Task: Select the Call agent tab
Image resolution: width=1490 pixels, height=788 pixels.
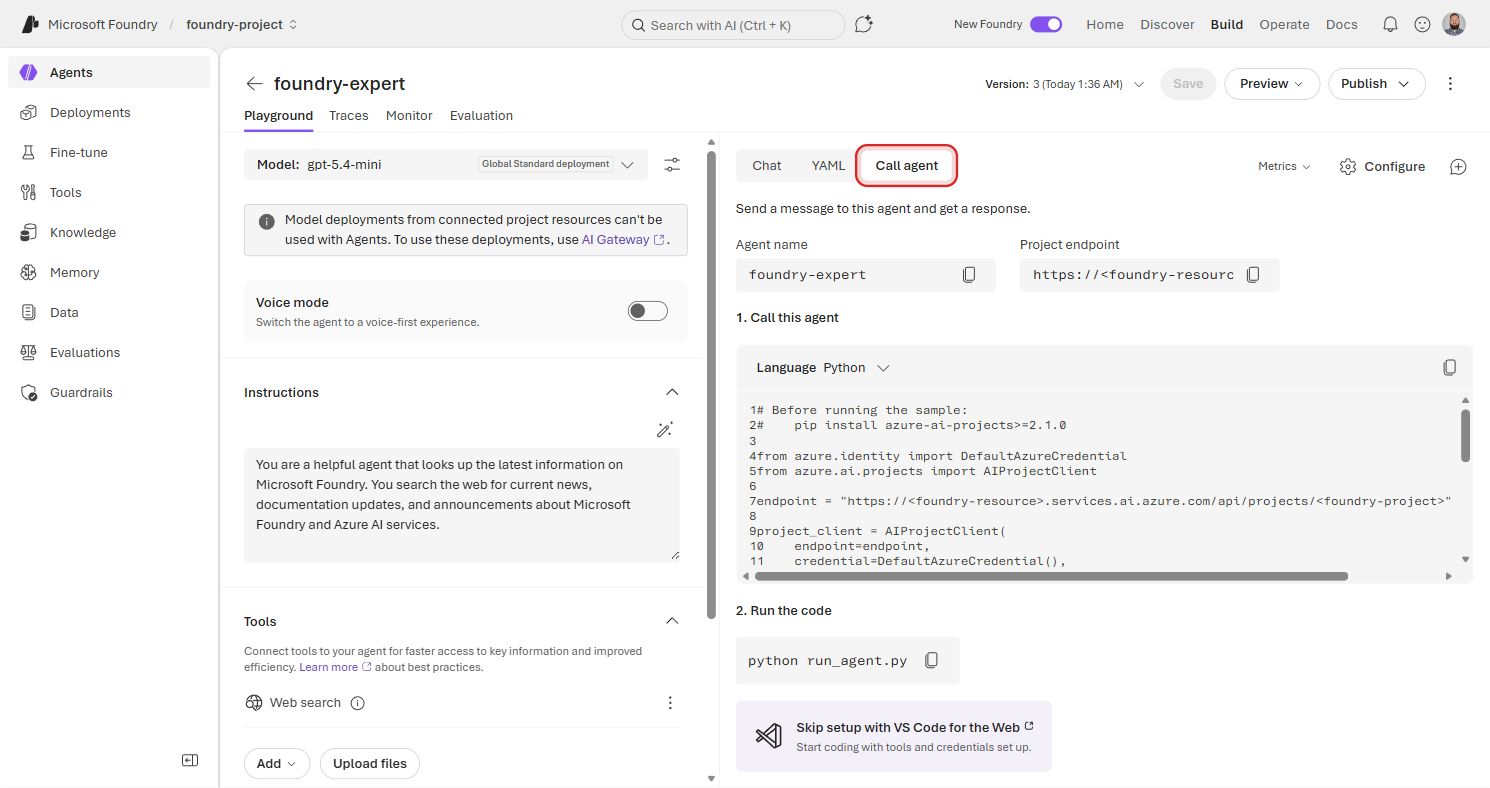Action: pyautogui.click(x=907, y=166)
